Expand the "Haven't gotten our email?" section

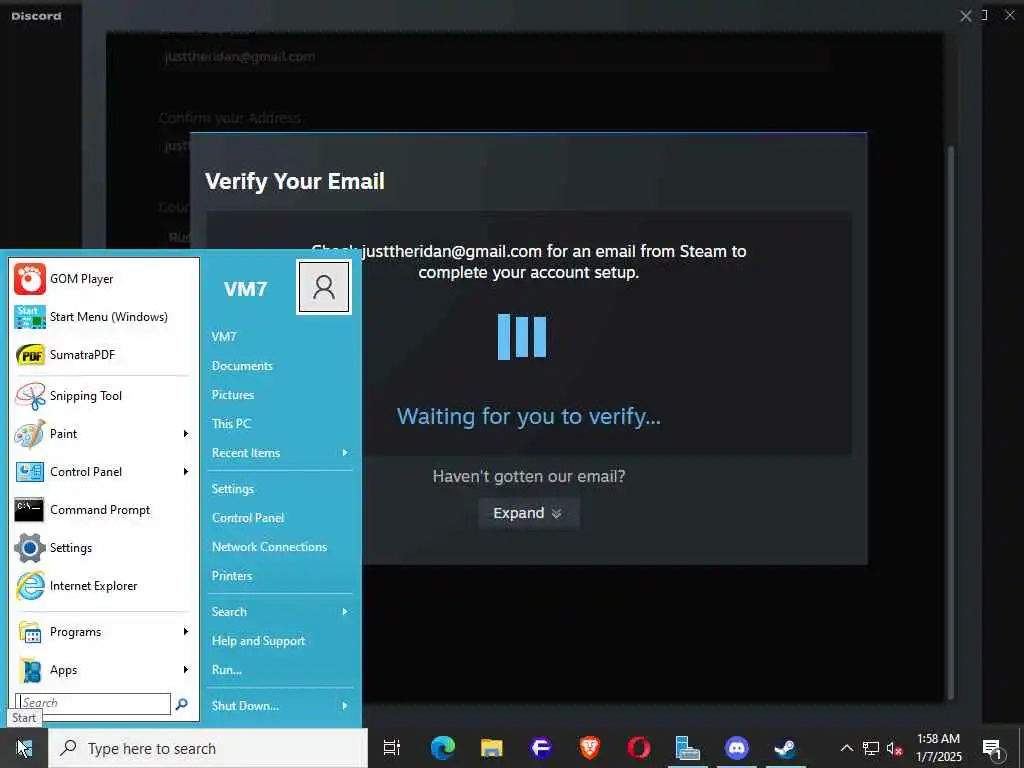tap(528, 513)
